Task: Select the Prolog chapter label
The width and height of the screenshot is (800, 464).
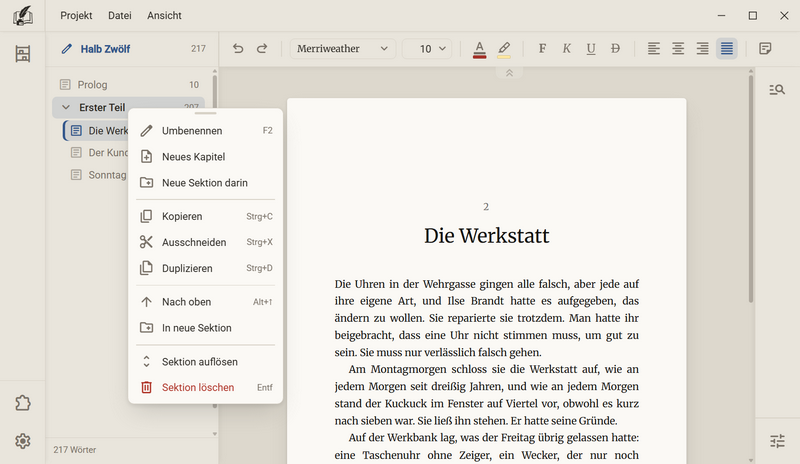Action: [92, 85]
